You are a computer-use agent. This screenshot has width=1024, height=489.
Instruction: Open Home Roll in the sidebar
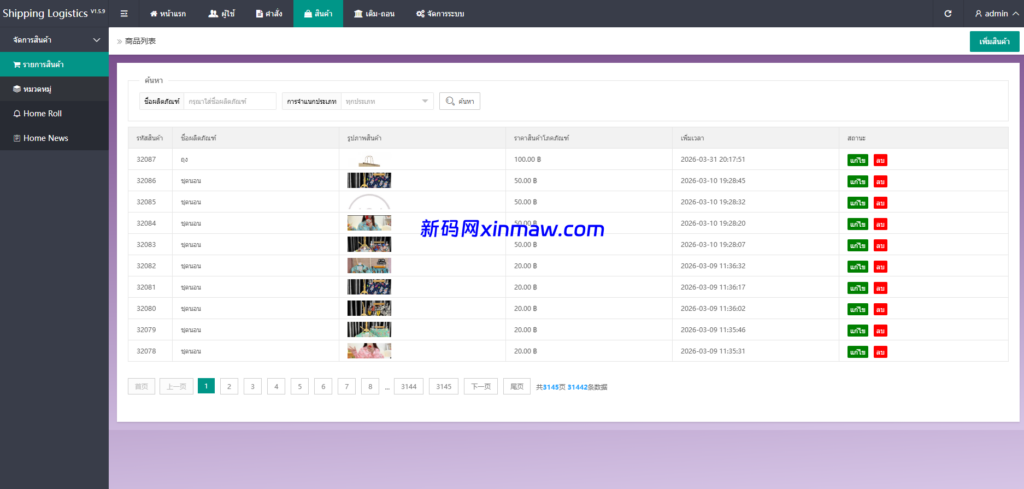pos(54,114)
